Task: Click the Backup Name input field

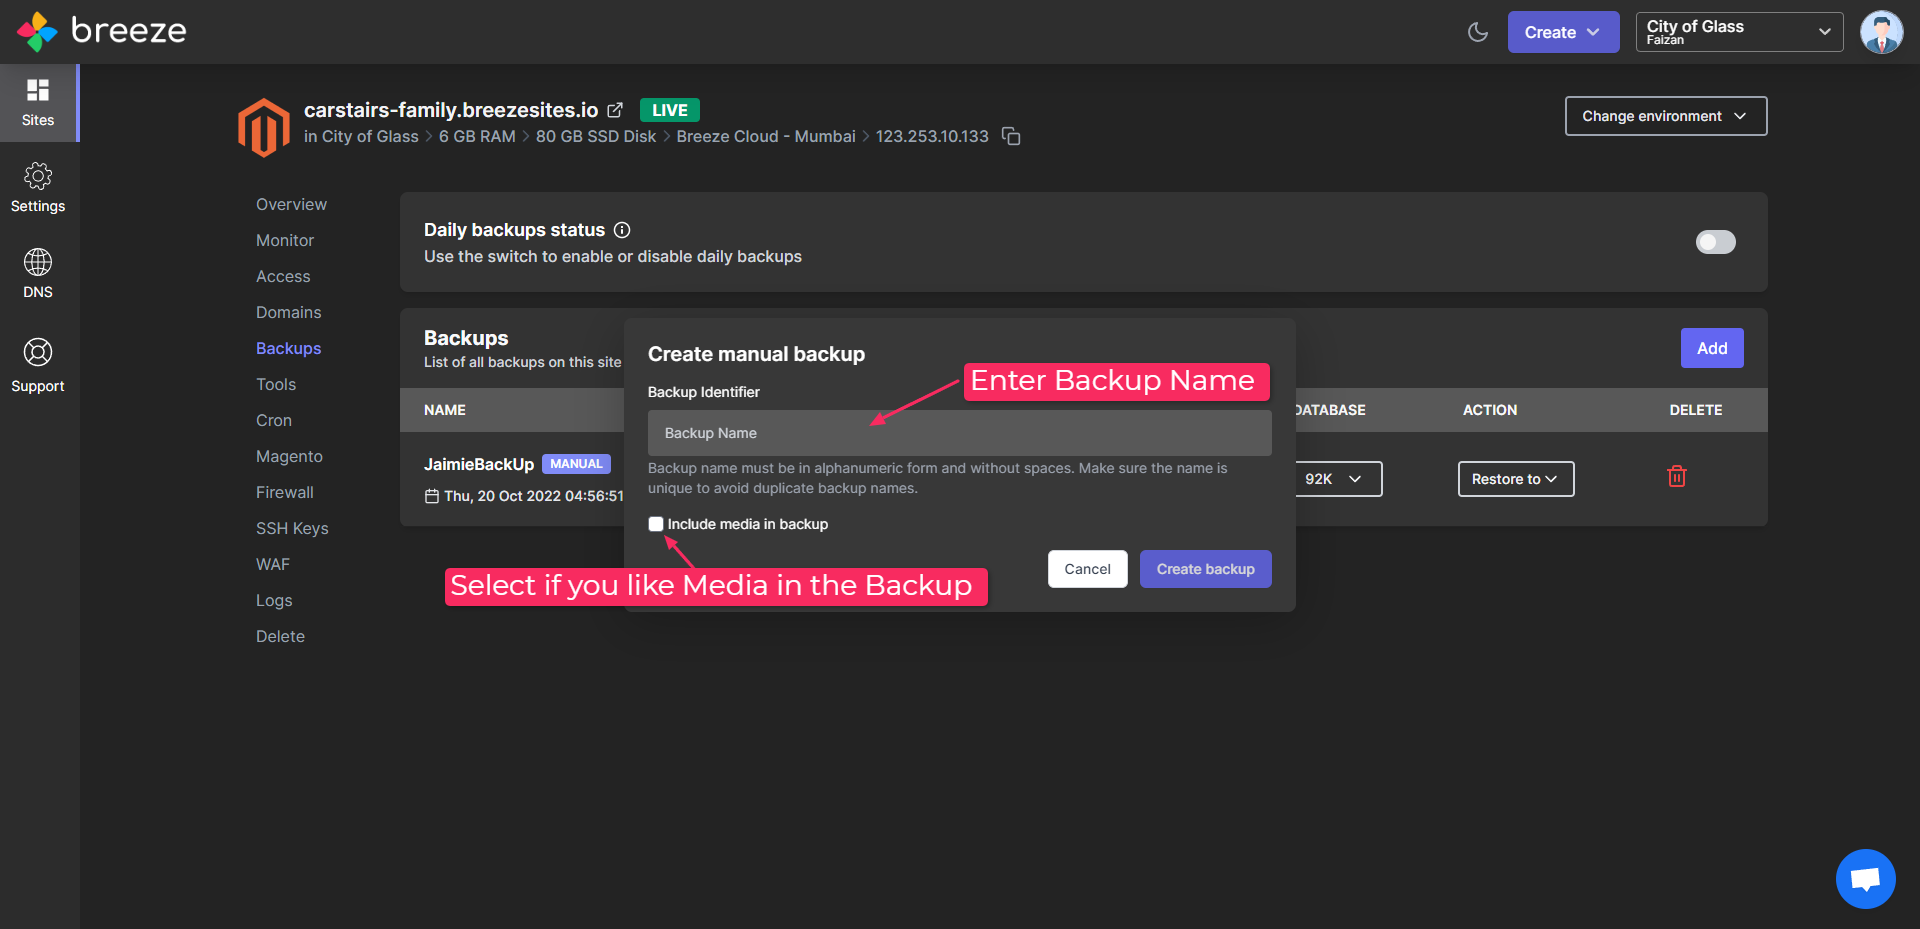Action: pyautogui.click(x=960, y=433)
